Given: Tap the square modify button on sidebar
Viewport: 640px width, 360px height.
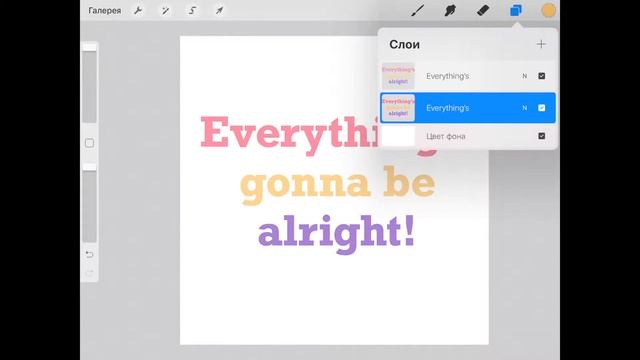Looking at the screenshot, I should pyautogui.click(x=89, y=143).
